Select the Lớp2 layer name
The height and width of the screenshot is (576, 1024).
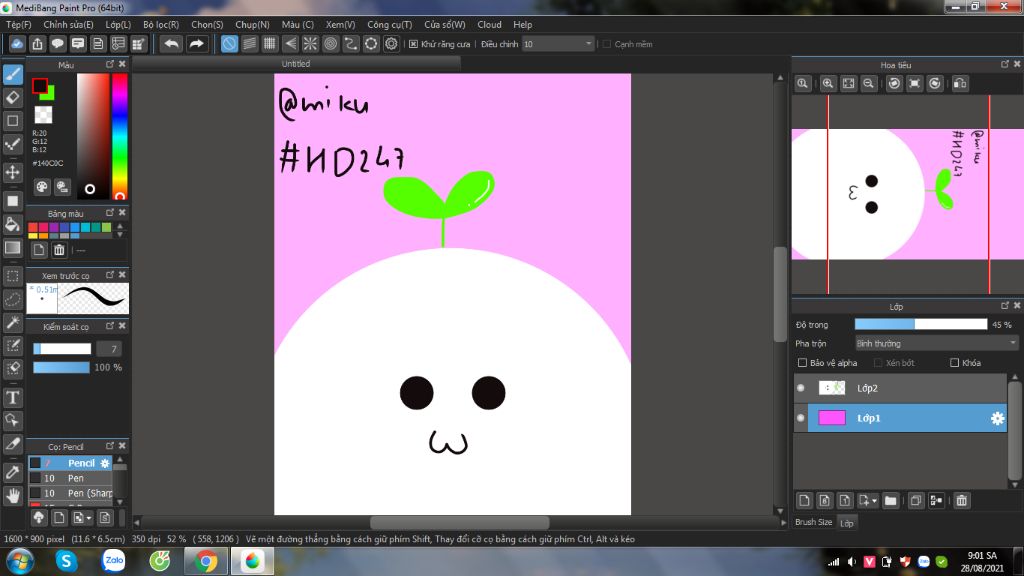click(867, 388)
